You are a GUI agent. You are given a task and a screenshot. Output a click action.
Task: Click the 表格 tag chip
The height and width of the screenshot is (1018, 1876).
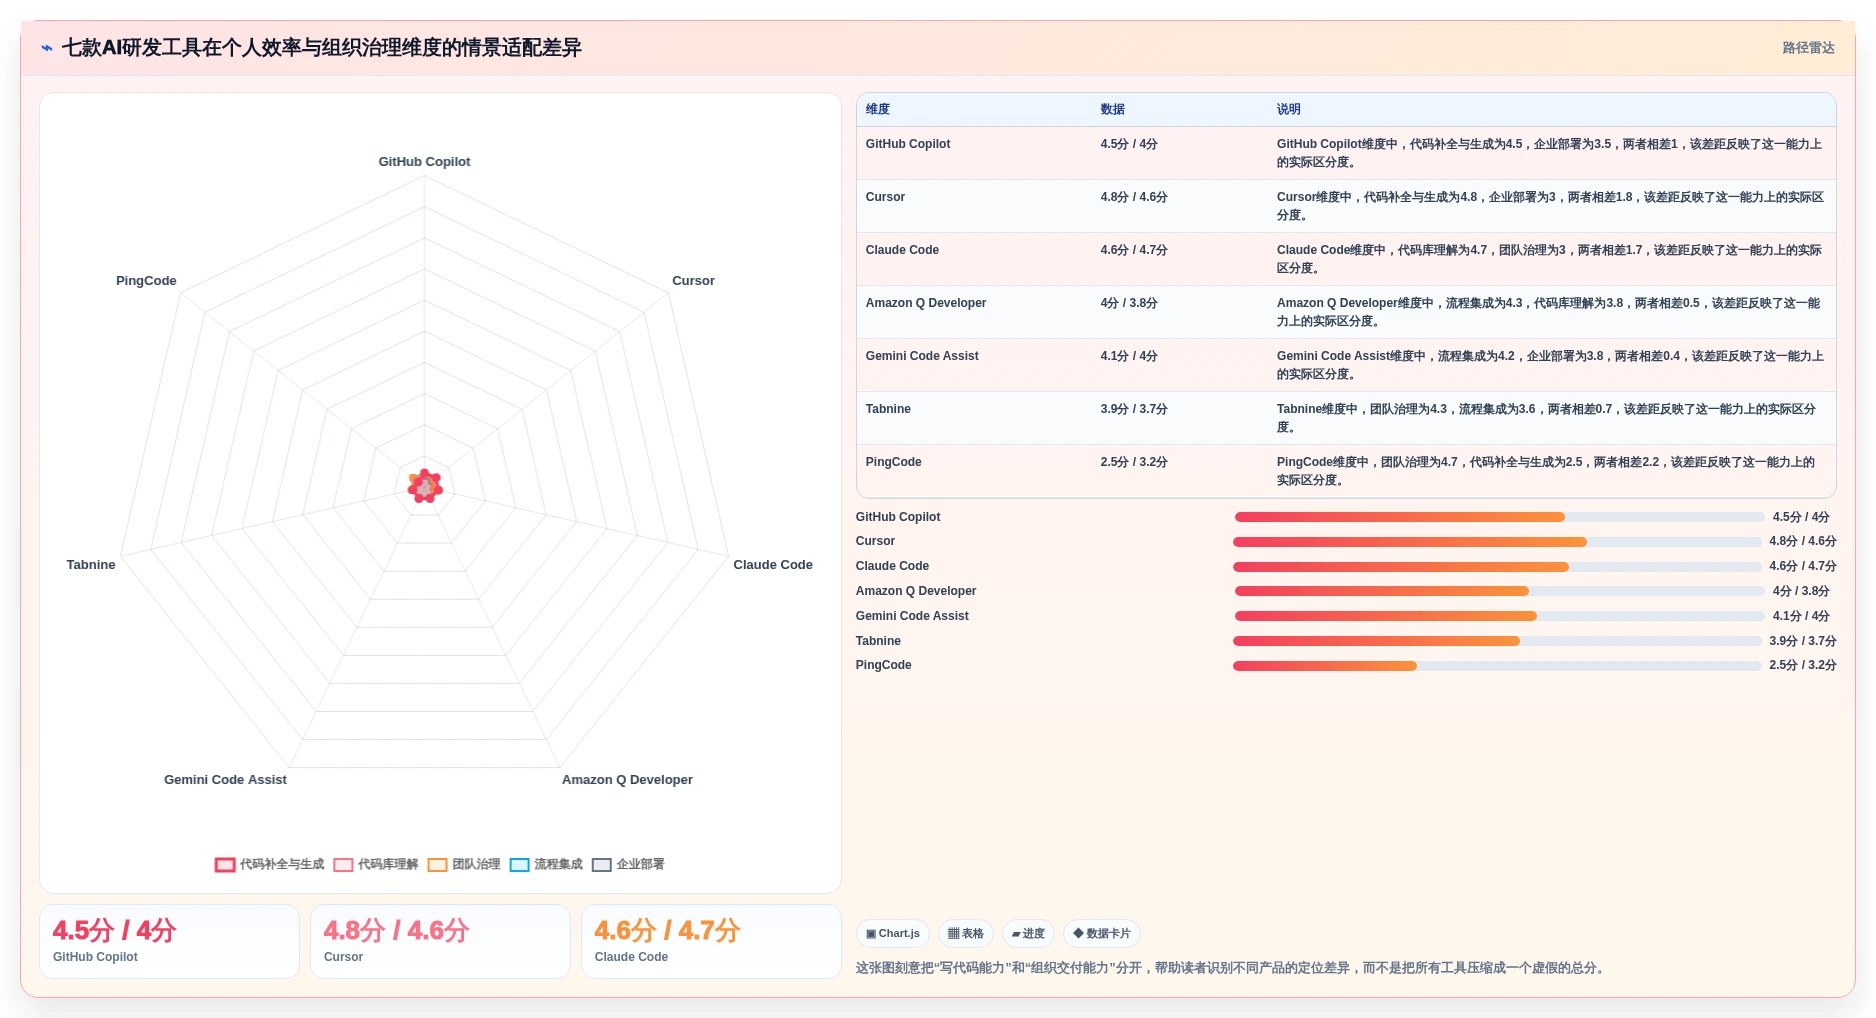click(966, 934)
